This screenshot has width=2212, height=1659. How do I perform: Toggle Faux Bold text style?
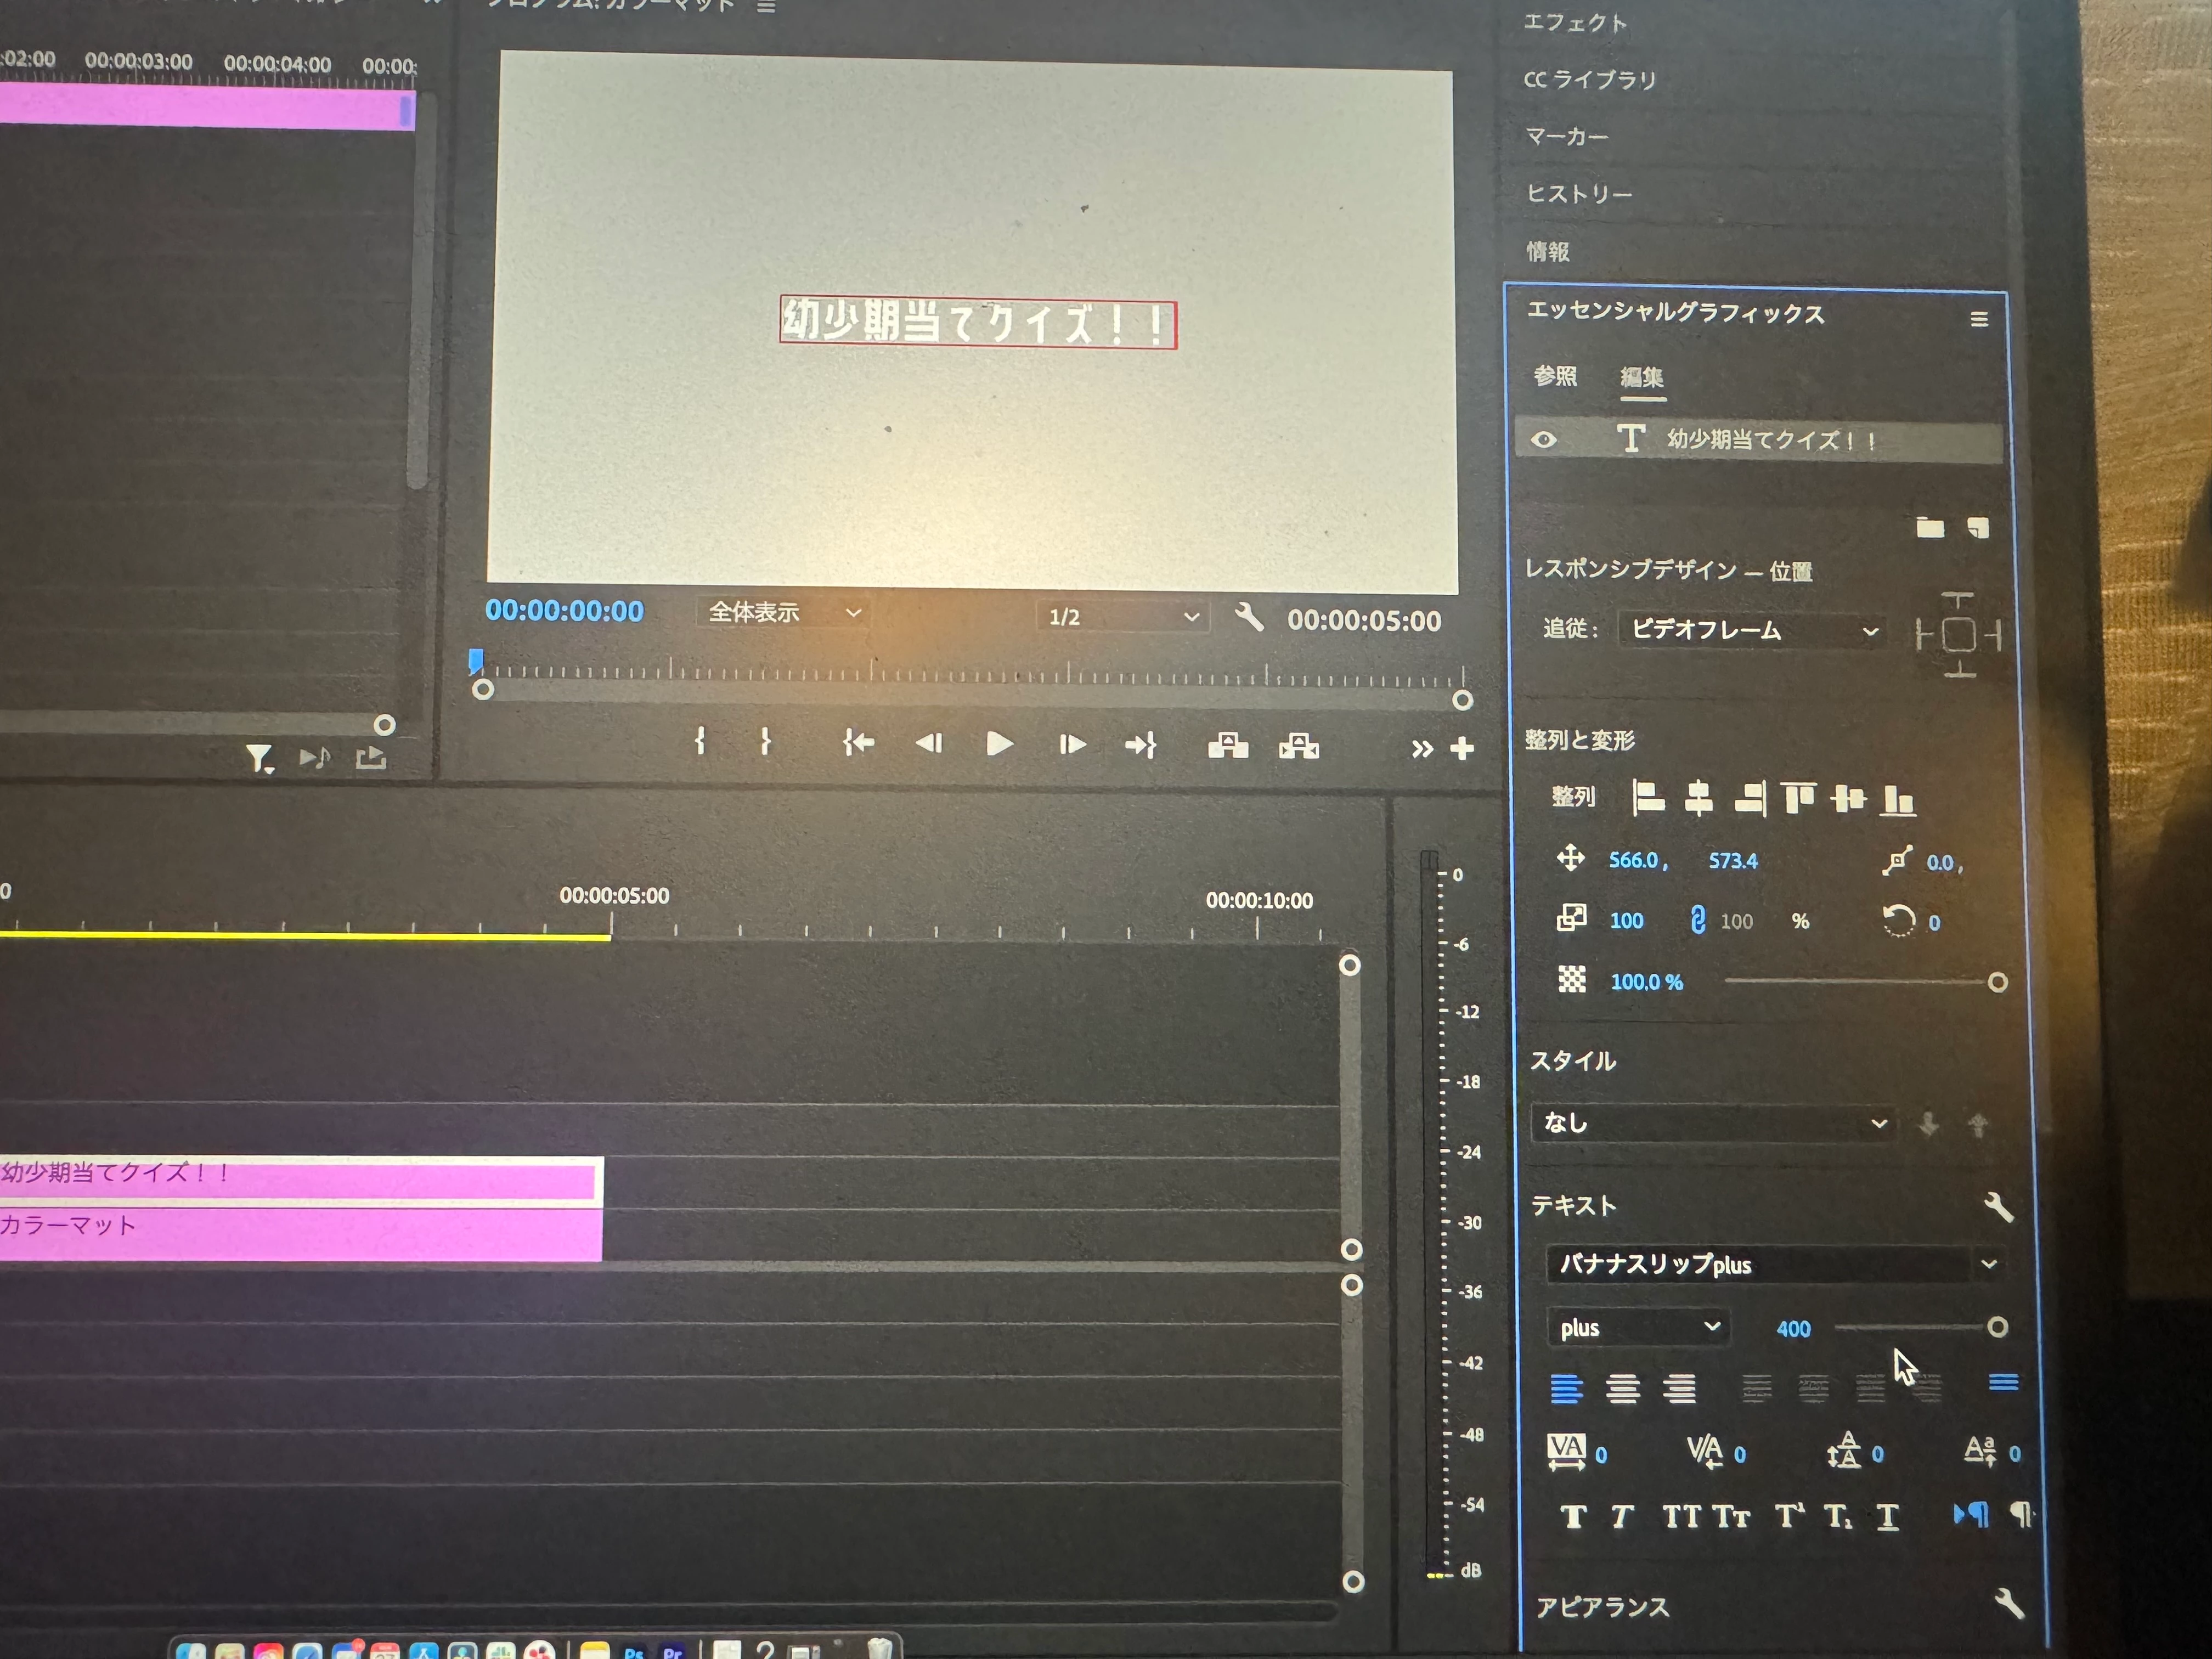(x=1573, y=1517)
